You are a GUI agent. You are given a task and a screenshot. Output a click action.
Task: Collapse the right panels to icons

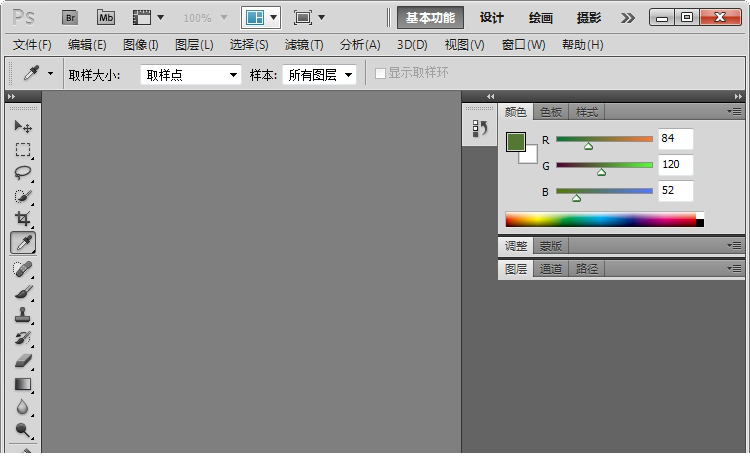pyautogui.click(x=738, y=96)
